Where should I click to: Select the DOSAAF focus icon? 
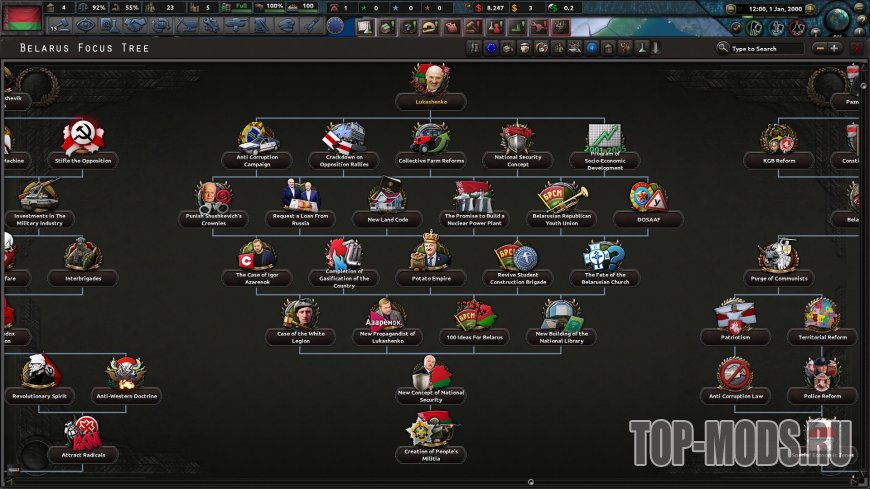tap(647, 197)
